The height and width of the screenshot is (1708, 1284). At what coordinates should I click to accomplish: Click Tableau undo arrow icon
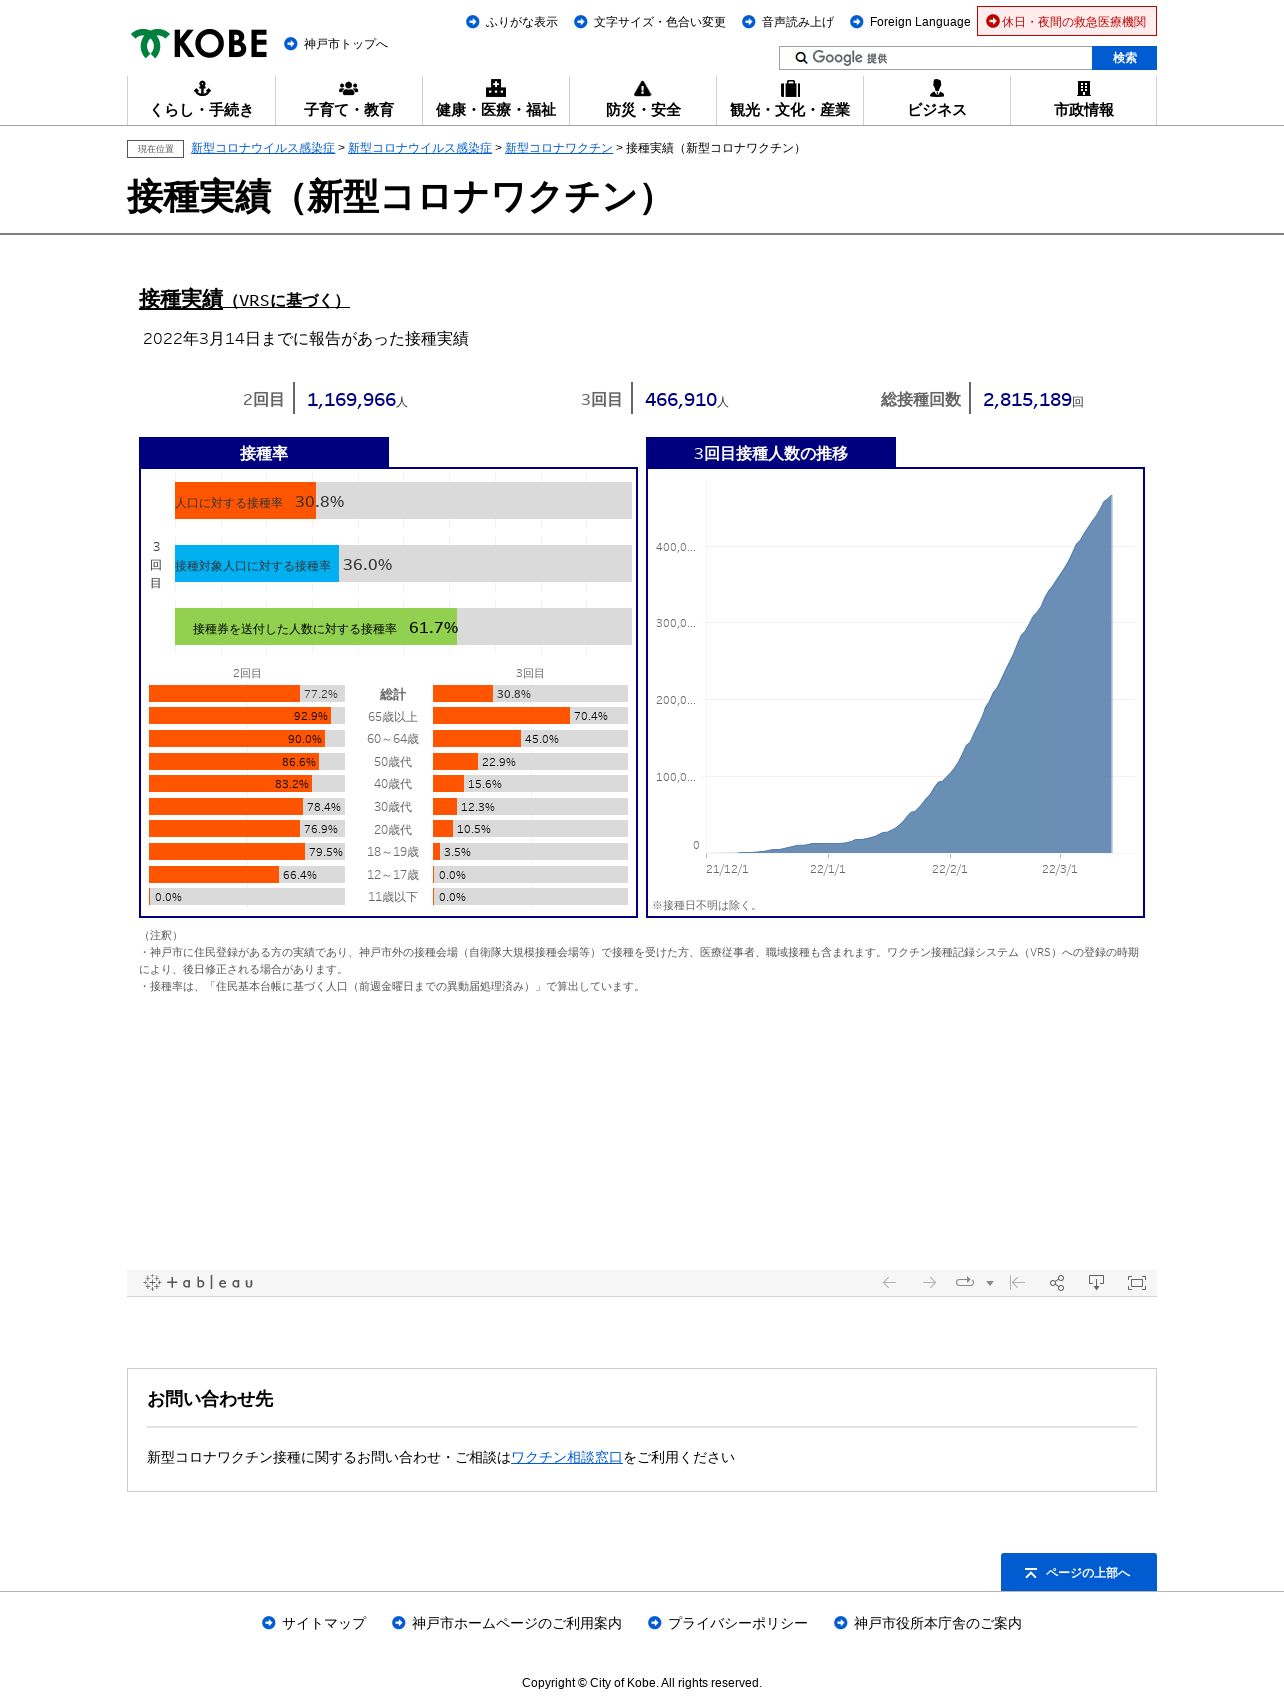(889, 1282)
